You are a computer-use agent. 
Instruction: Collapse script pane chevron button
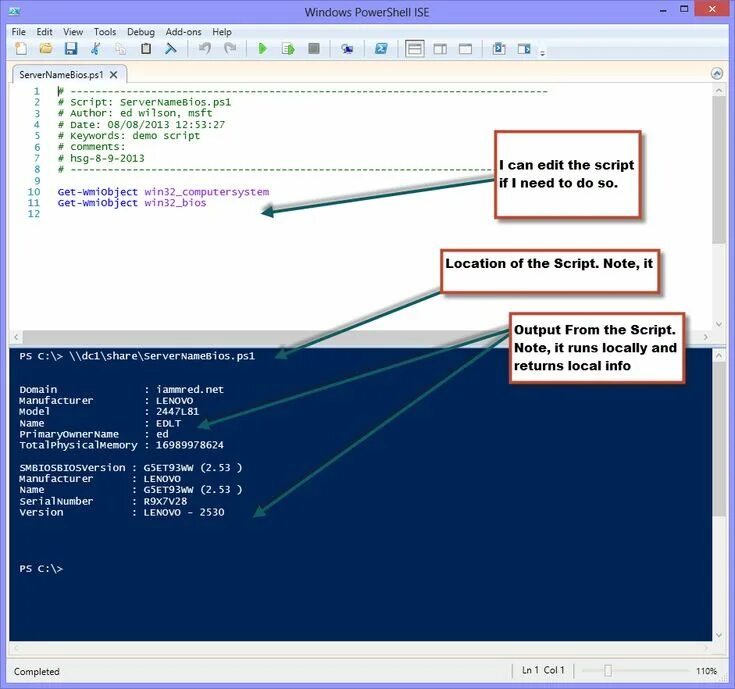[717, 74]
